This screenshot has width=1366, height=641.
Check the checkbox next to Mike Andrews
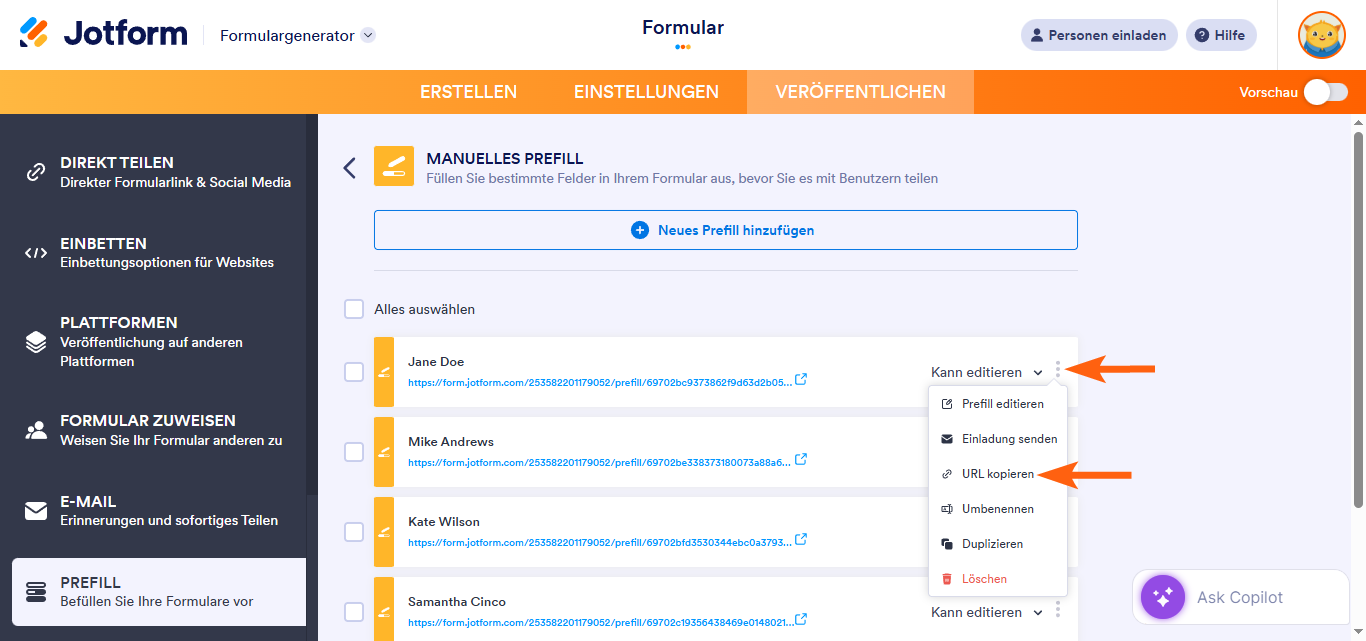[x=353, y=452]
